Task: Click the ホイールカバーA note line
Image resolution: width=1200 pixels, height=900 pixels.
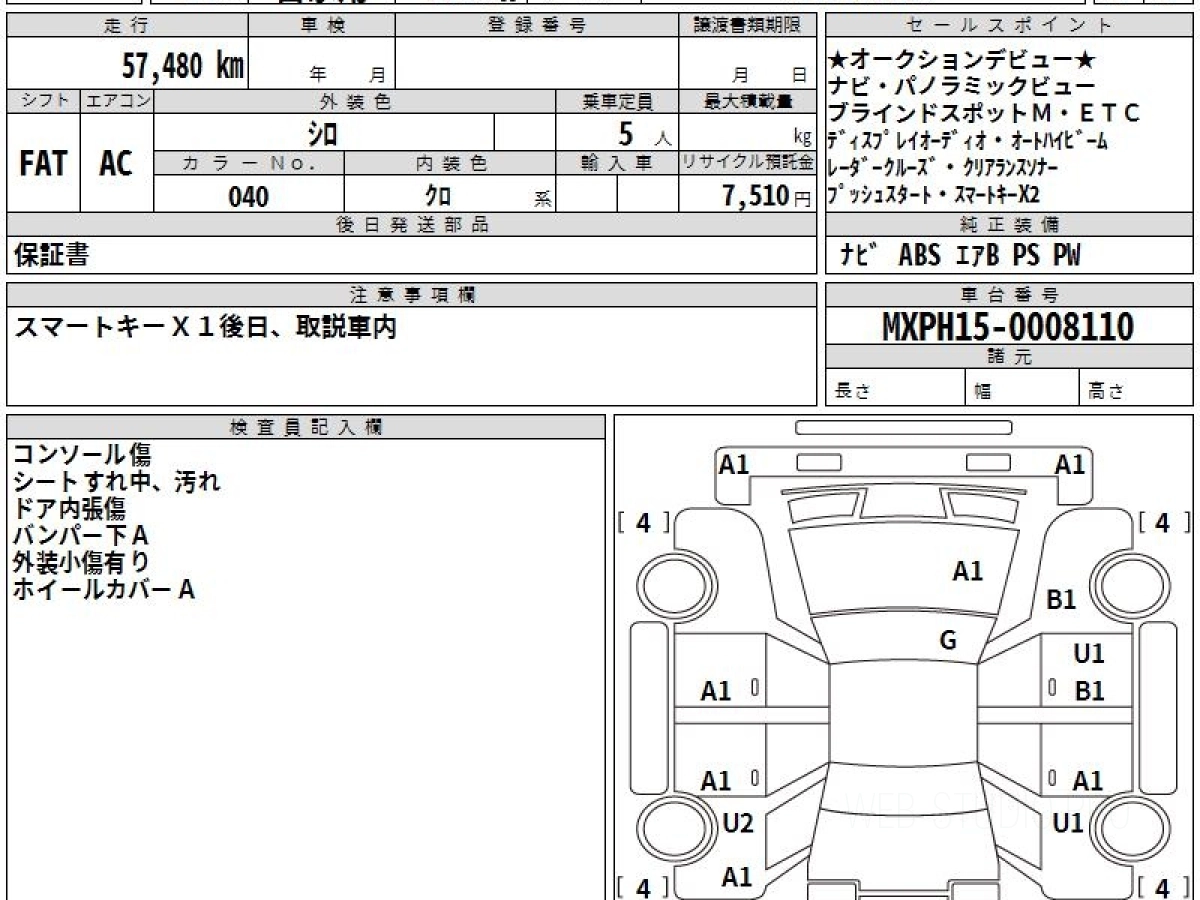Action: click(x=103, y=590)
